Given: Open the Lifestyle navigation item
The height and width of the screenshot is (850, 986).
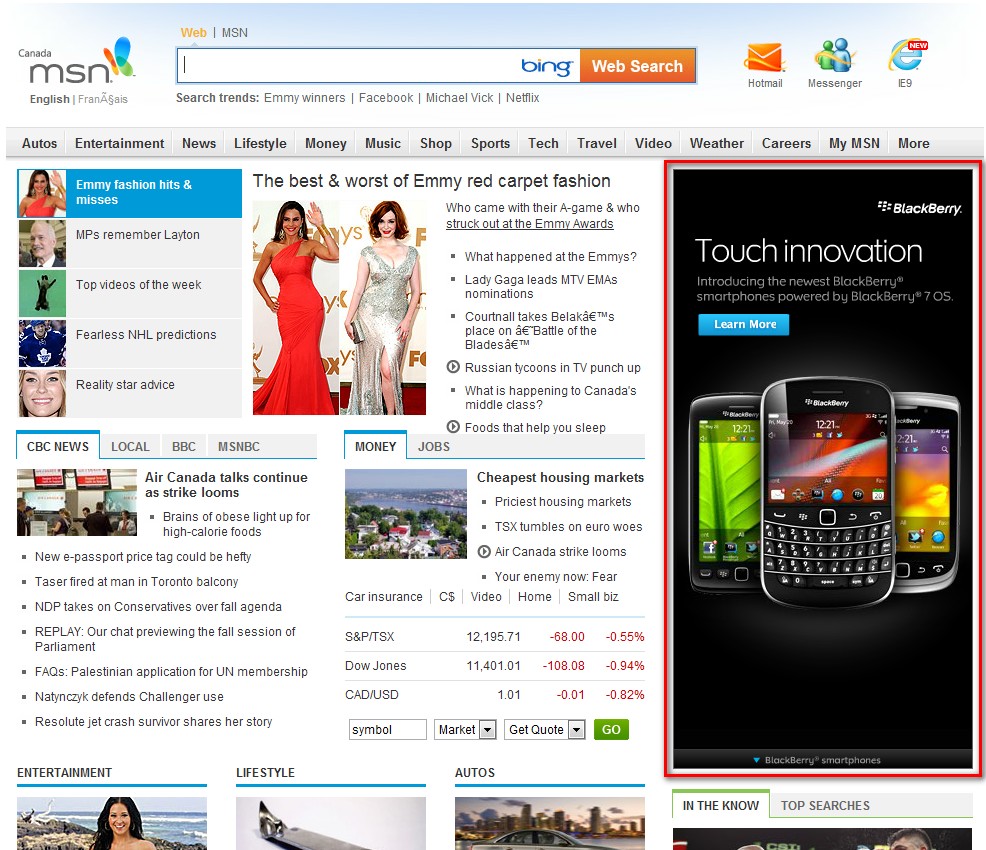Looking at the screenshot, I should 260,143.
